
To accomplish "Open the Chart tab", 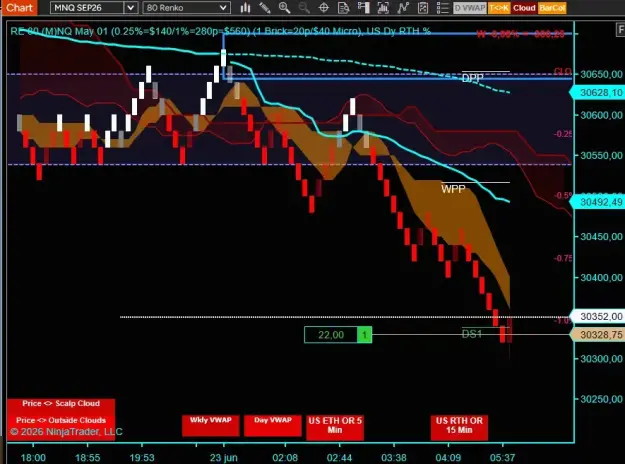I will tap(19, 8).
